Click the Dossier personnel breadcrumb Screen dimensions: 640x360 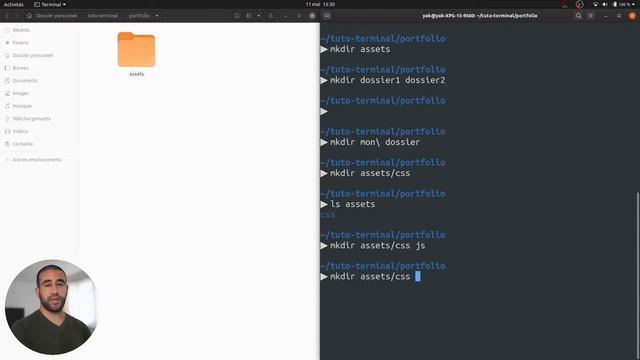point(52,16)
